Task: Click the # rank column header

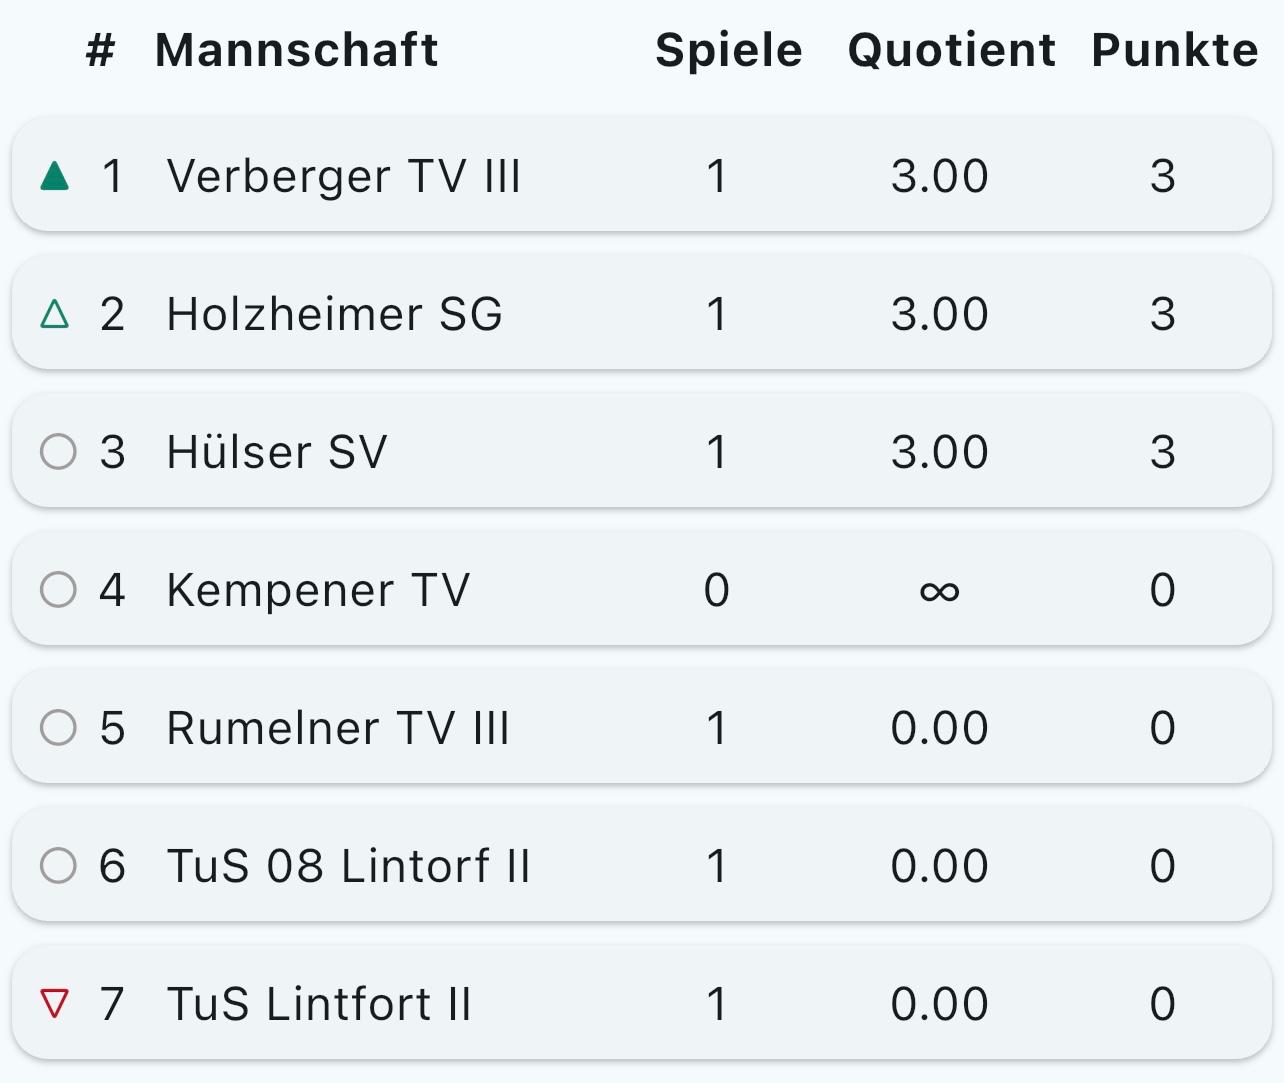Action: 100,50
